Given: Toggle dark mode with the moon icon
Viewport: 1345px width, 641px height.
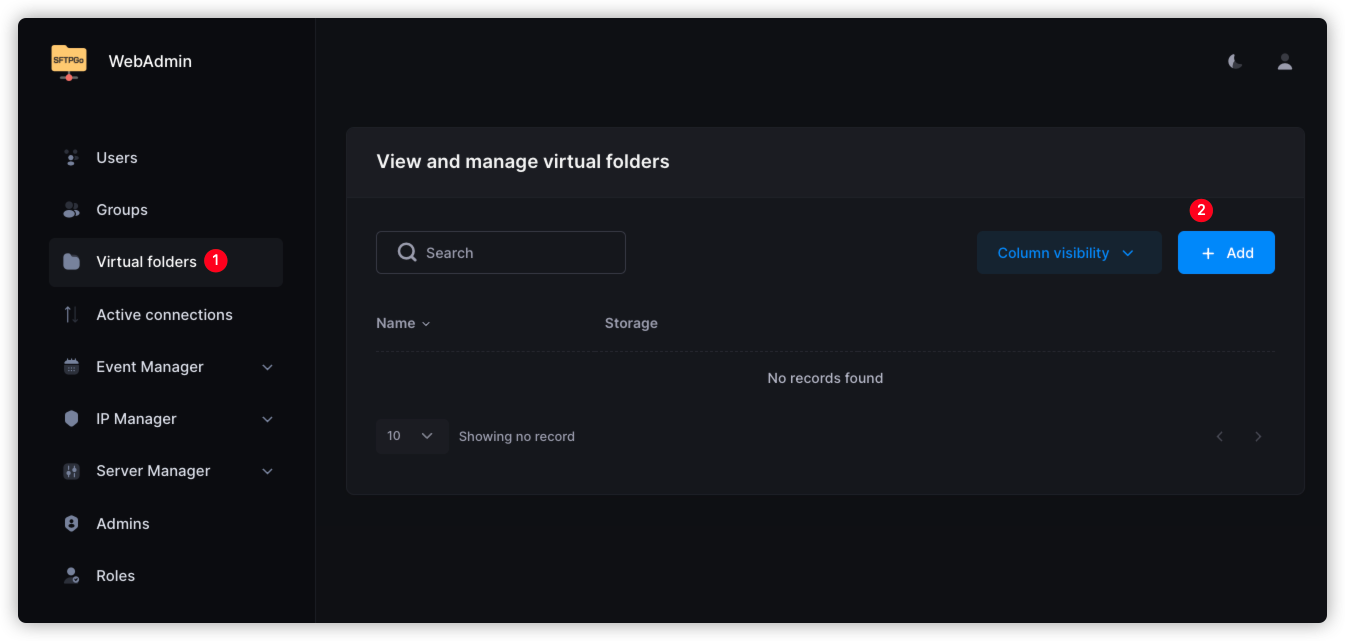Looking at the screenshot, I should [x=1236, y=62].
